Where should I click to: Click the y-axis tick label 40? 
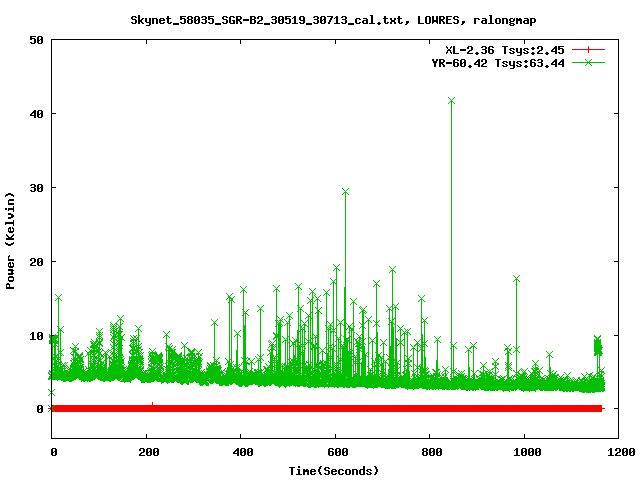(37, 114)
